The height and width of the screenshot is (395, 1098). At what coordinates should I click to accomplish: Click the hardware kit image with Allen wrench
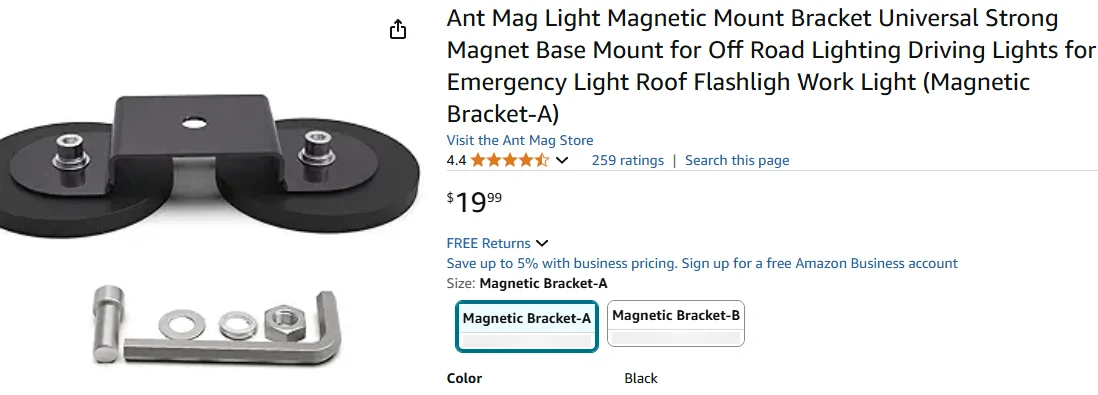(x=216, y=326)
